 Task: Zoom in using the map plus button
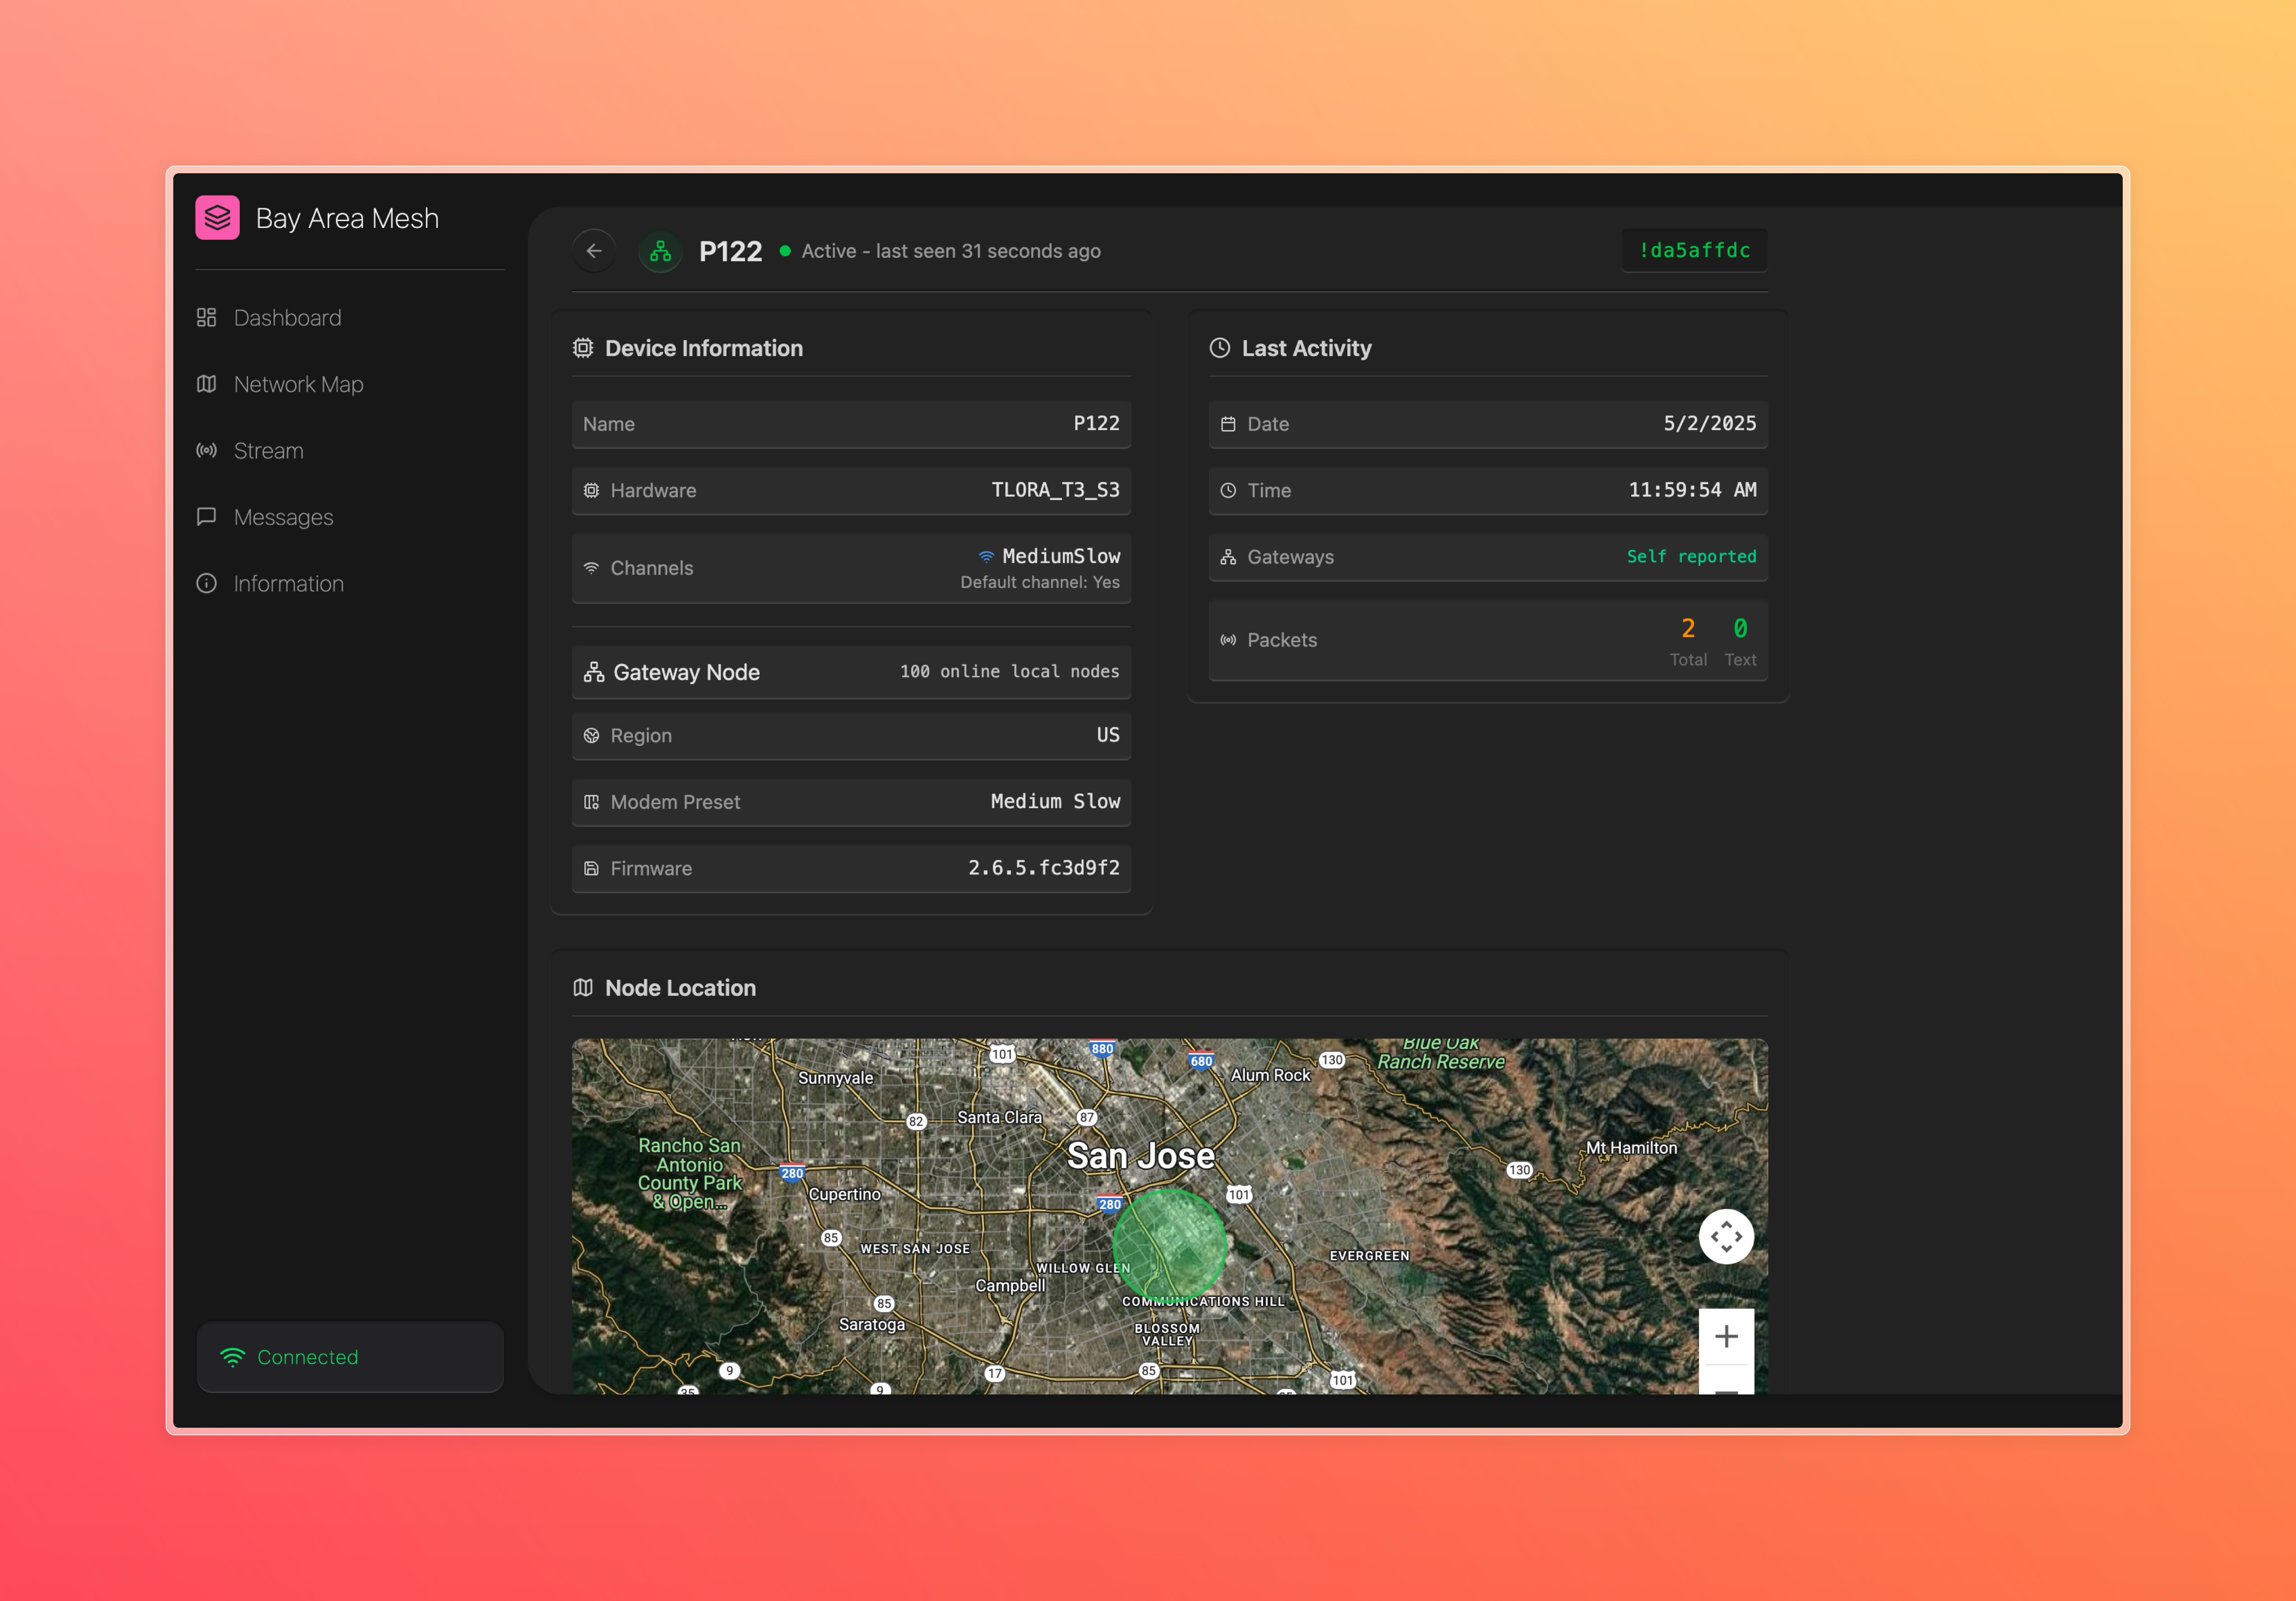pyautogui.click(x=1726, y=1336)
